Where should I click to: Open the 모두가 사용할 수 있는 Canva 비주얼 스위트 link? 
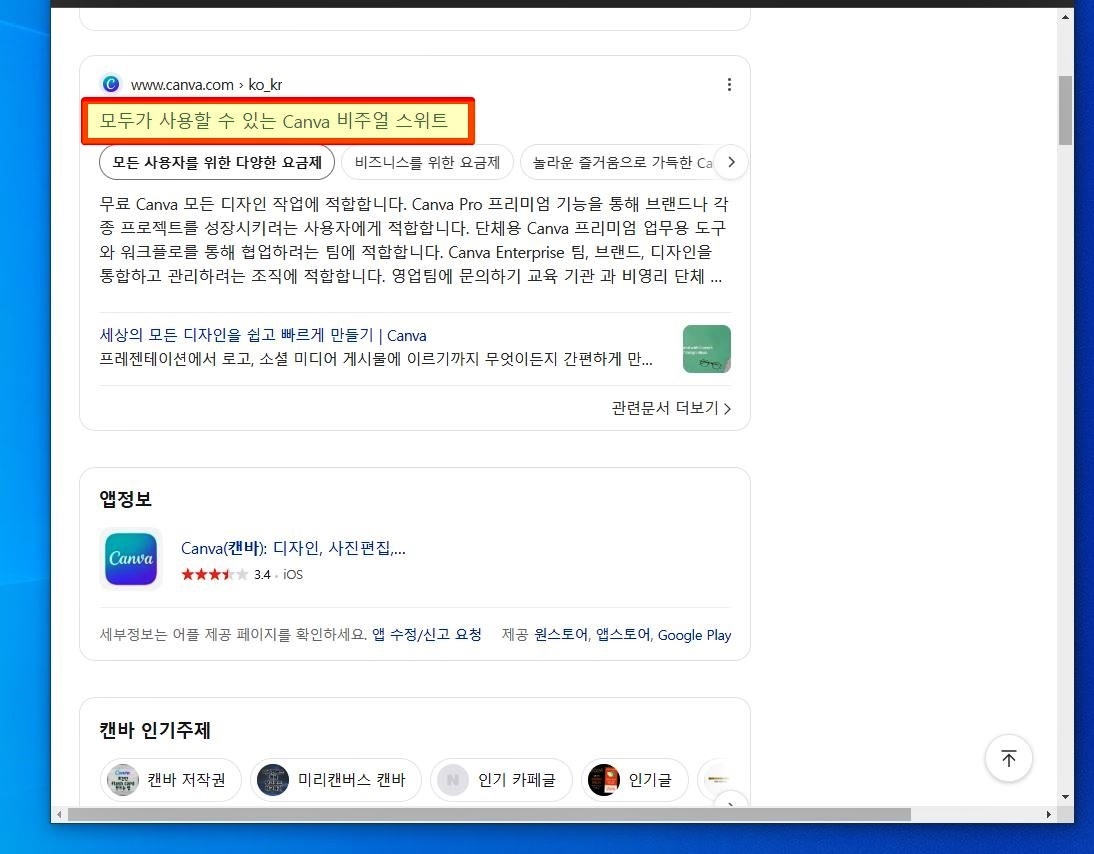coord(274,121)
